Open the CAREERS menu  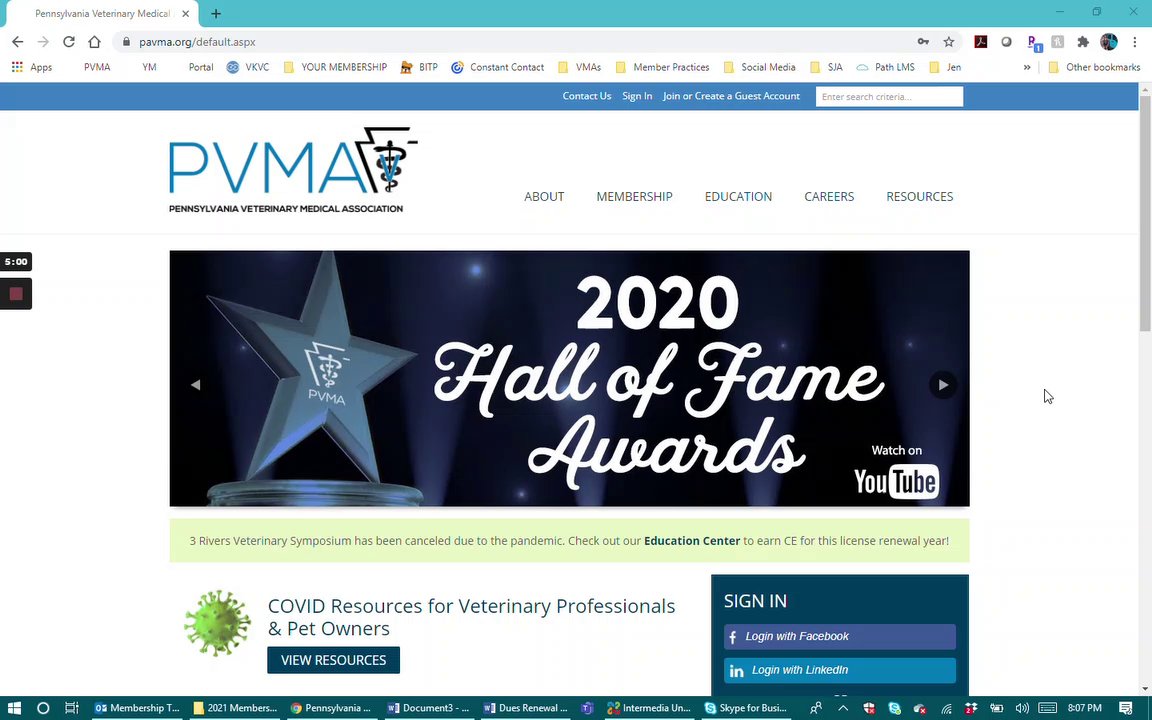click(x=829, y=196)
